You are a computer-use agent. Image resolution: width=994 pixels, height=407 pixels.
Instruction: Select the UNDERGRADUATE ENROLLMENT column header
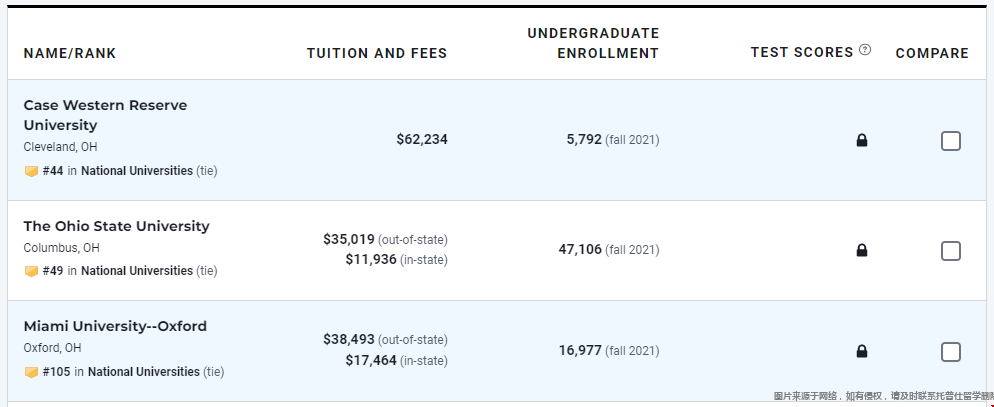pos(593,43)
